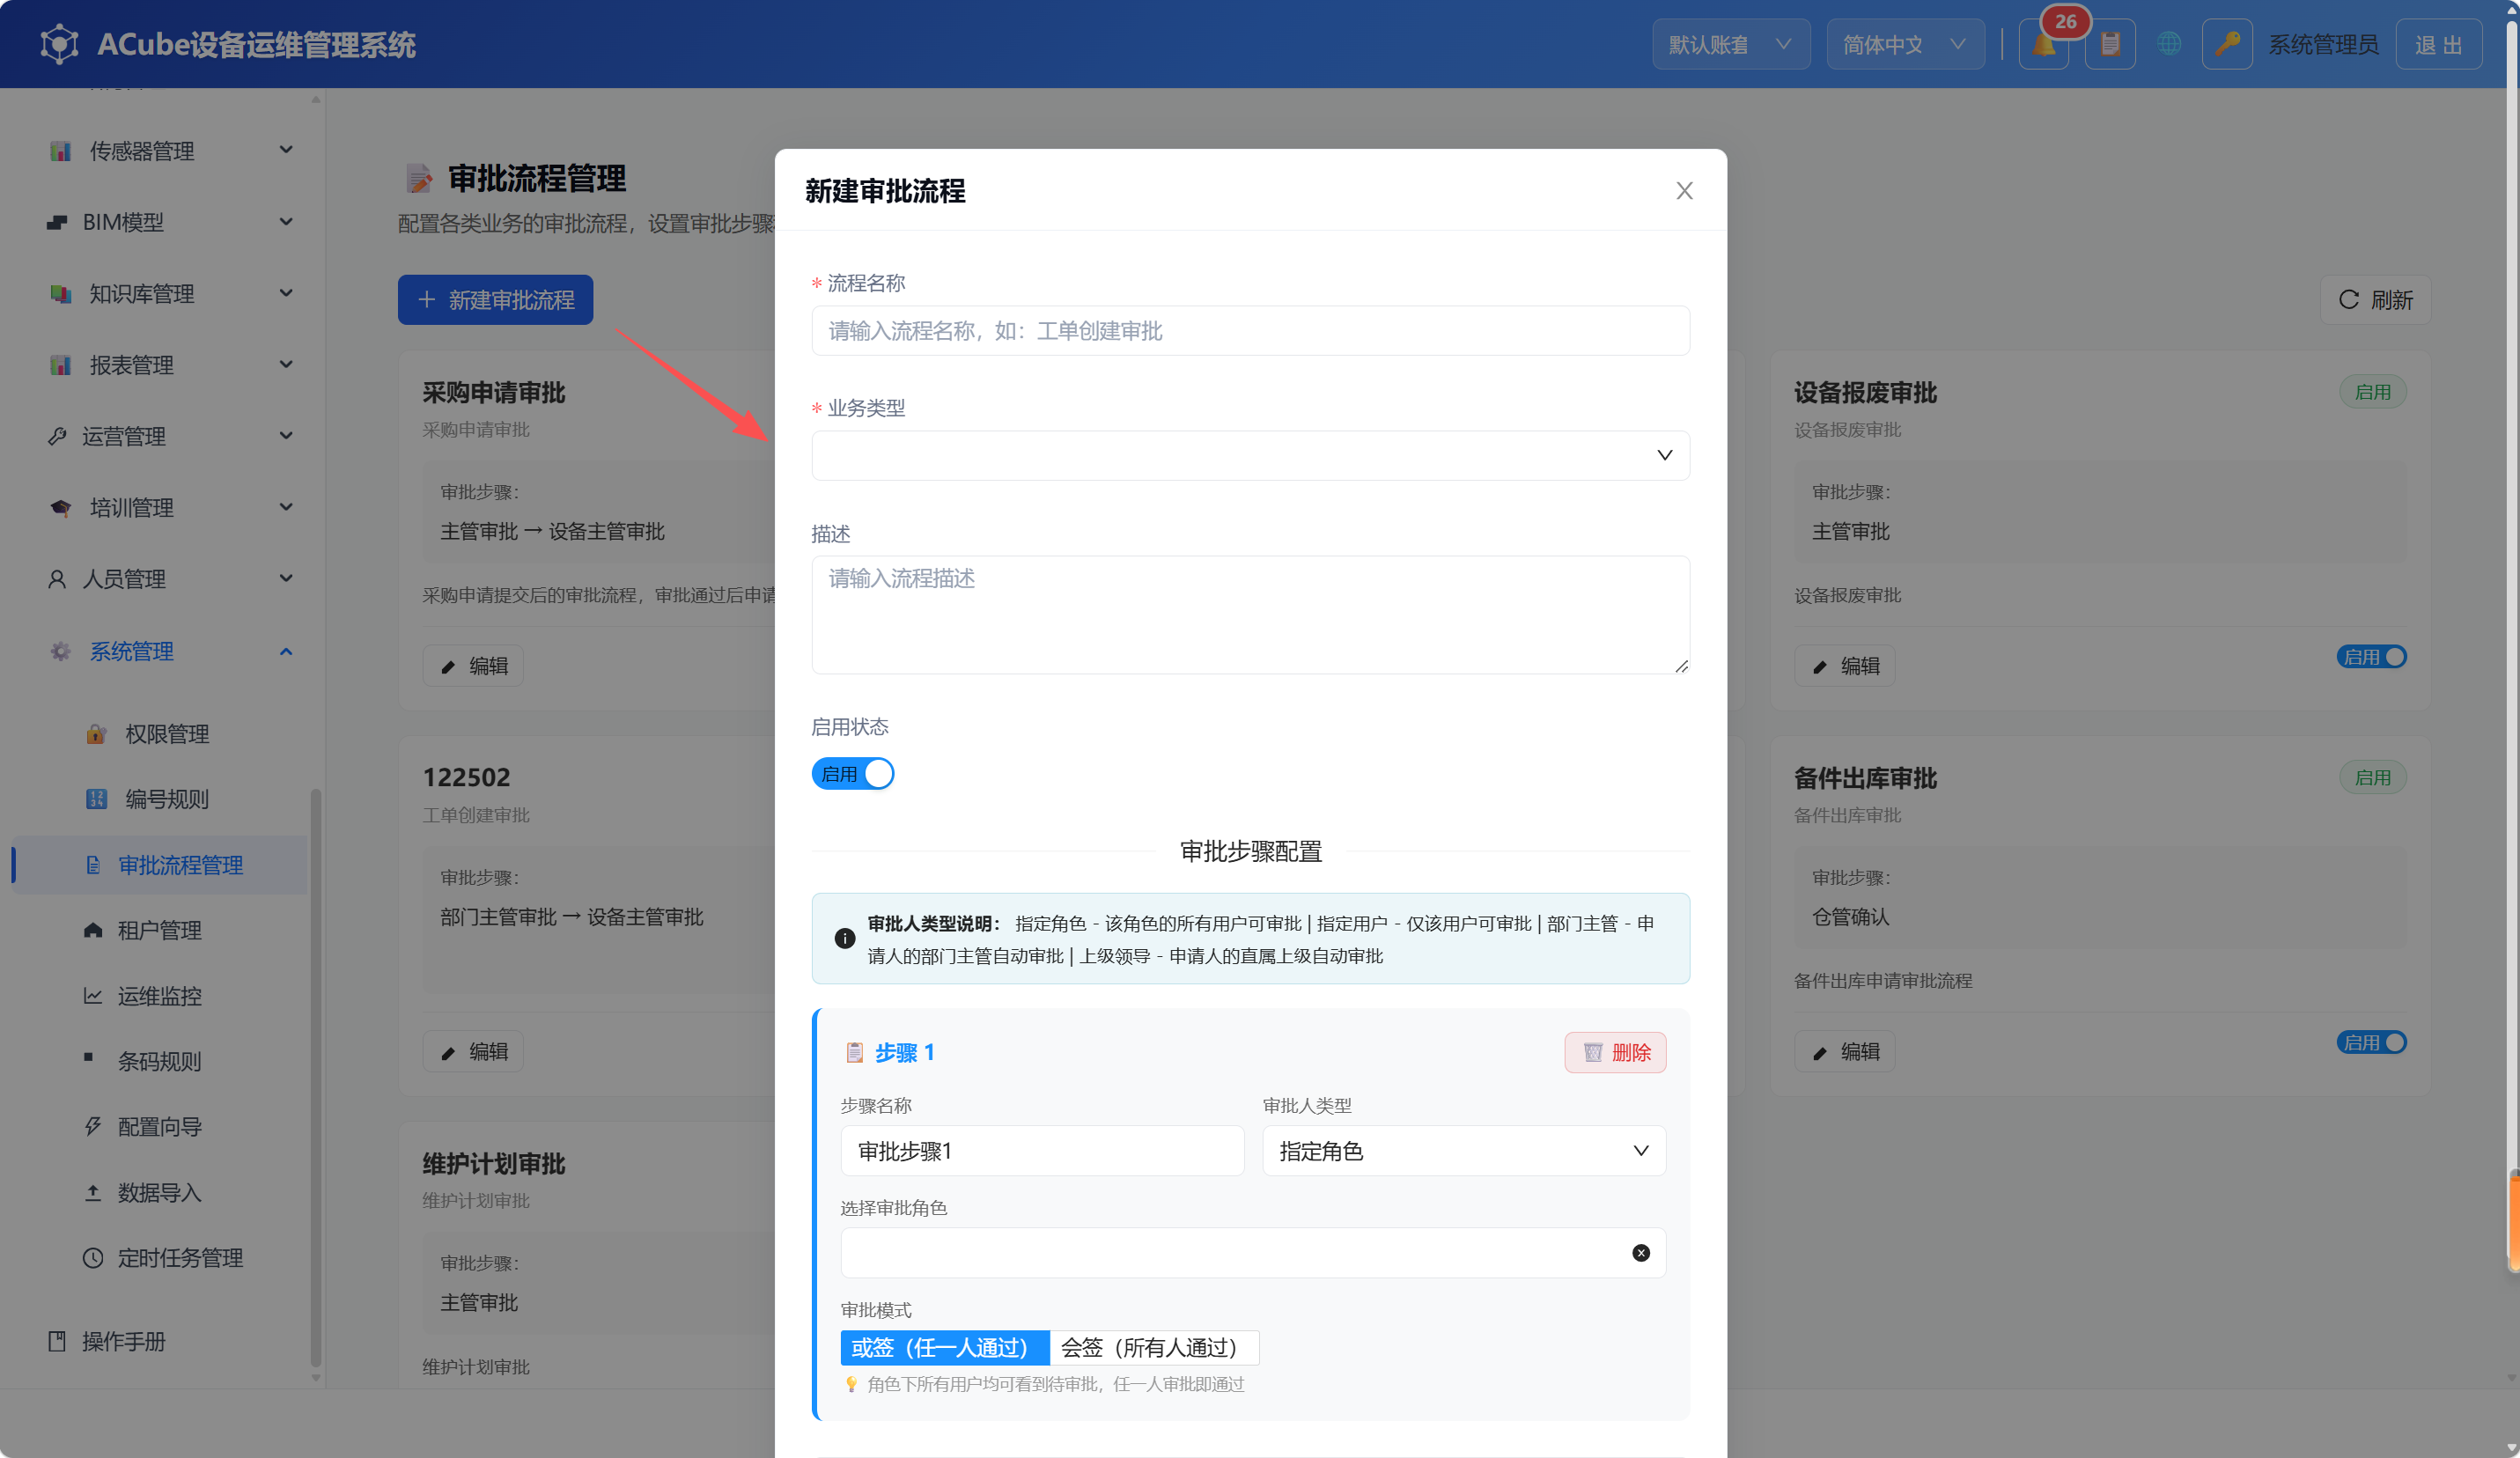Select 或签（任一人通过） mode
This screenshot has height=1458, width=2520.
[944, 1348]
